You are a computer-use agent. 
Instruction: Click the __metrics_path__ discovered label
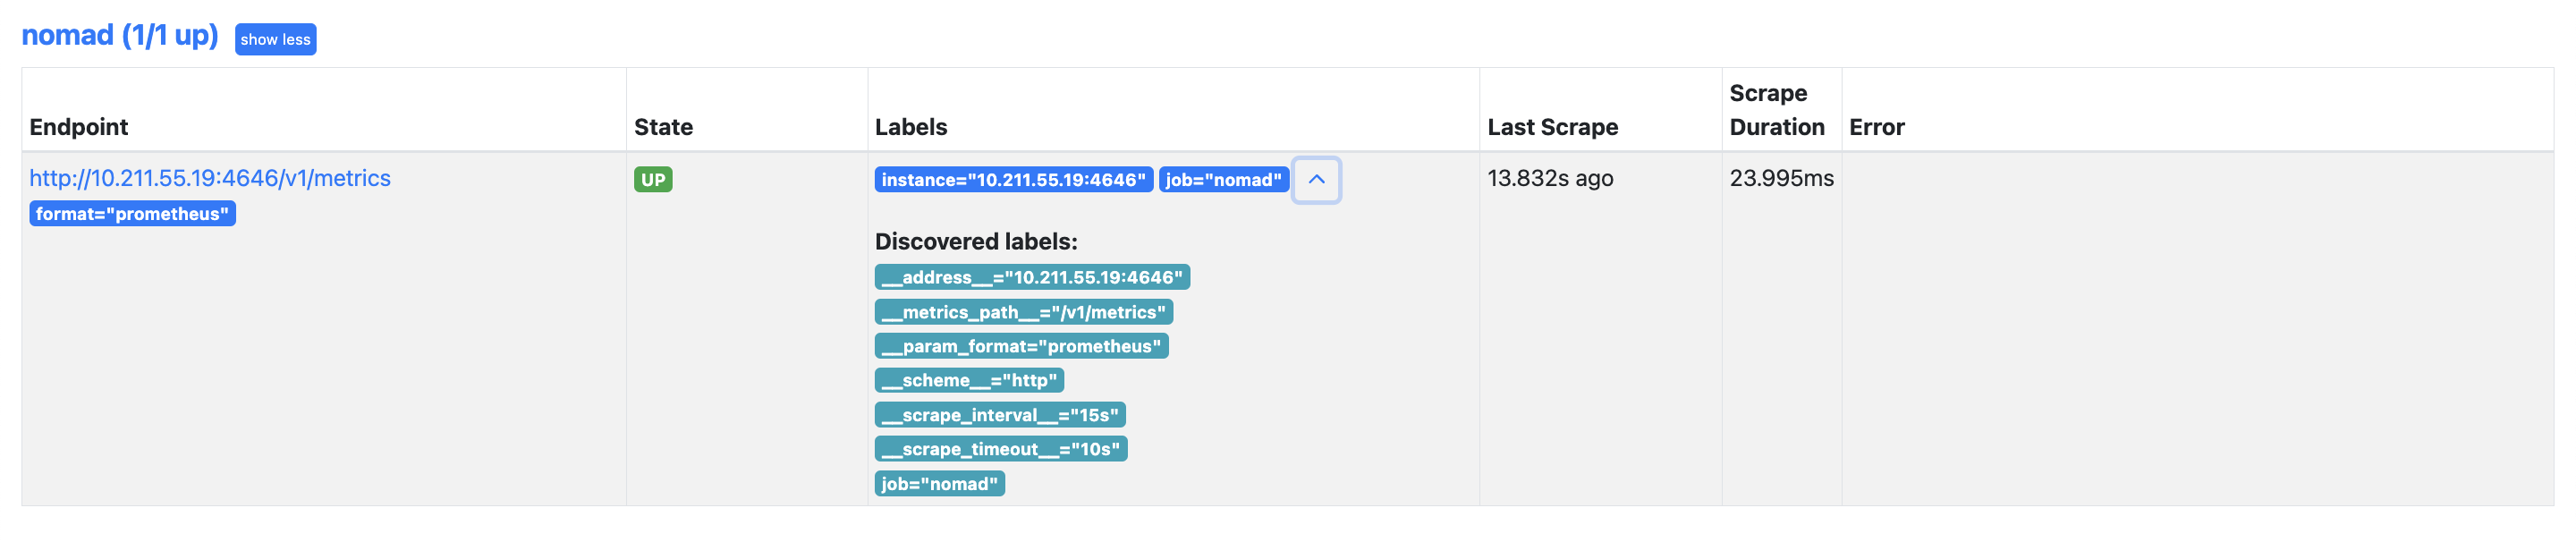pos(1023,312)
